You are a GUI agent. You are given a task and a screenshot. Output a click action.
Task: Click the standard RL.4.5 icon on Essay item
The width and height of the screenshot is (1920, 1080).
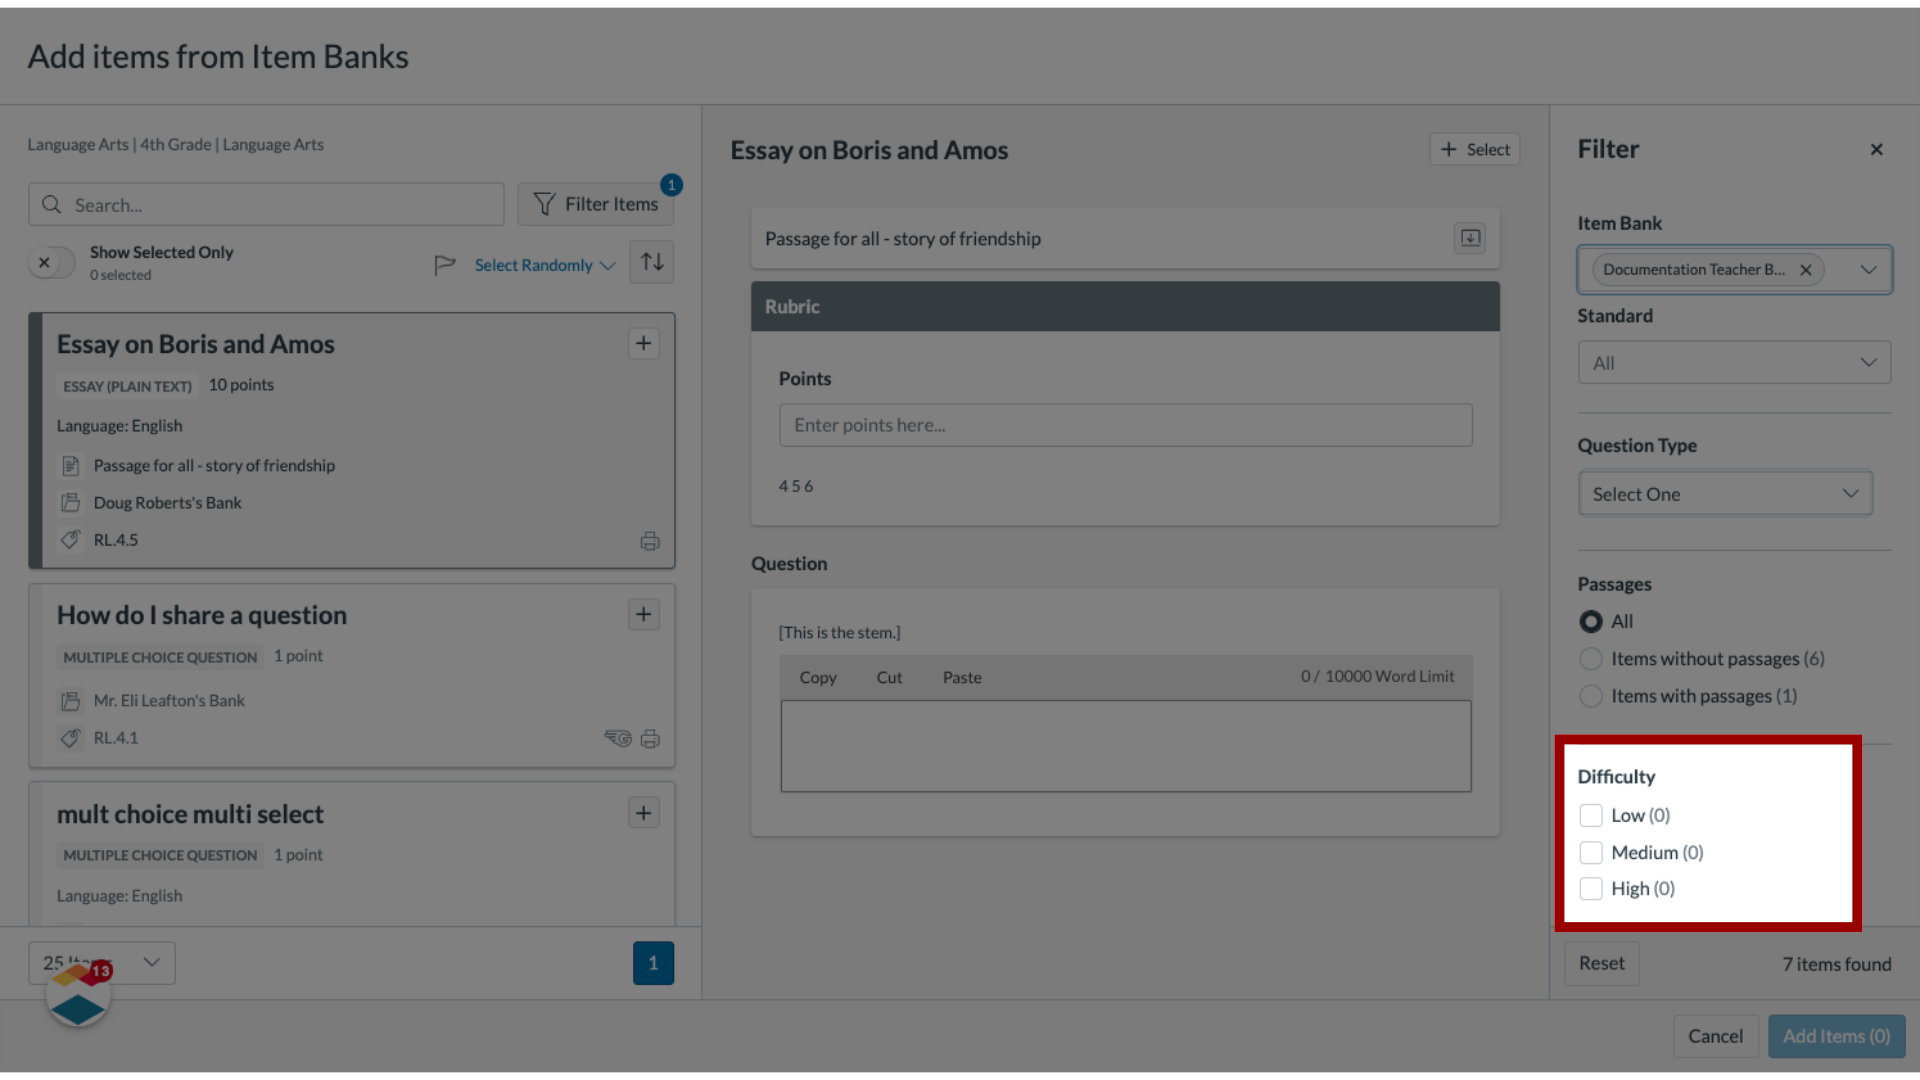71,539
